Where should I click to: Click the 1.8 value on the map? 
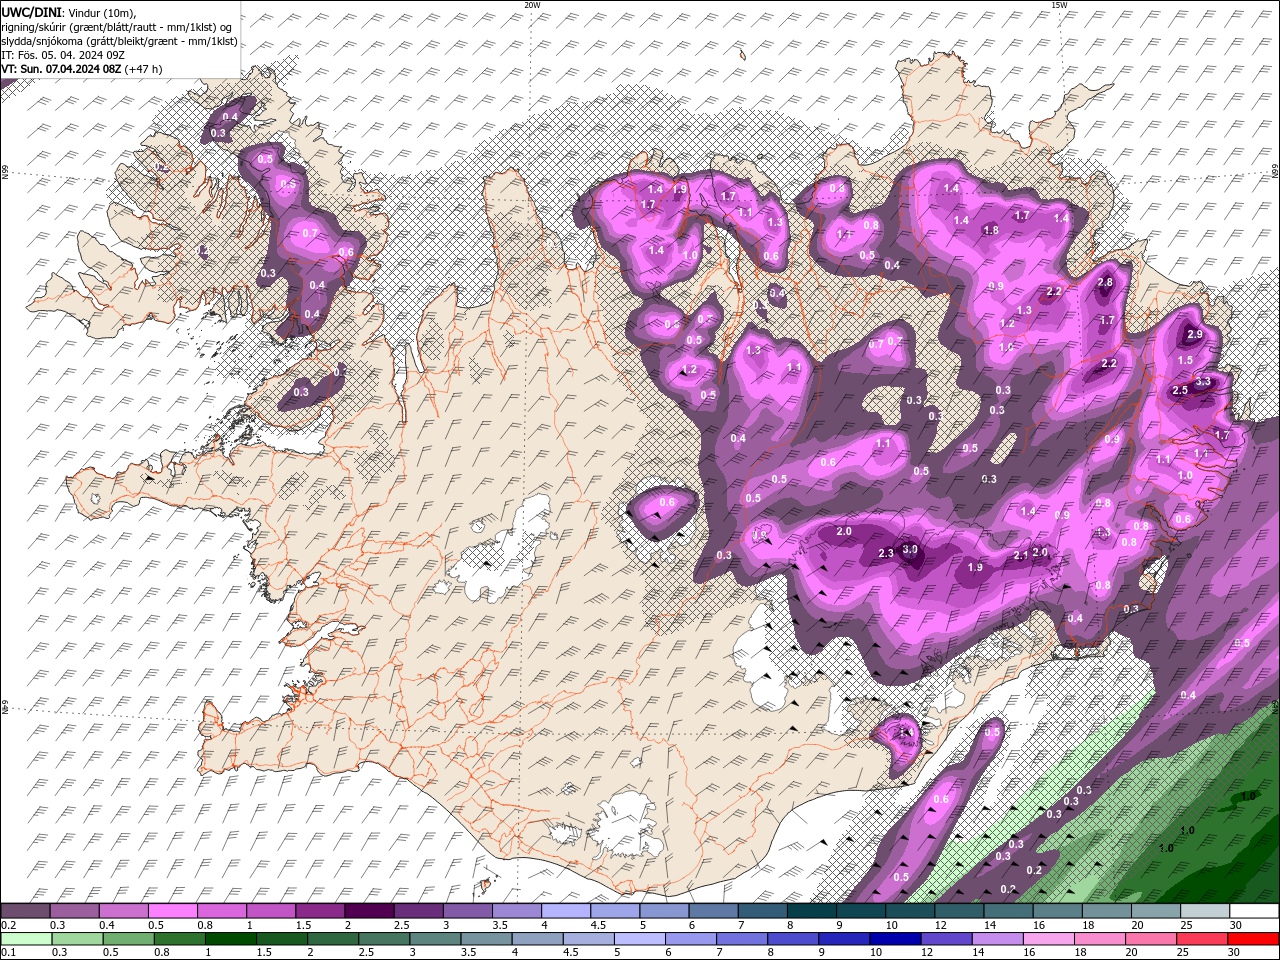(x=991, y=230)
